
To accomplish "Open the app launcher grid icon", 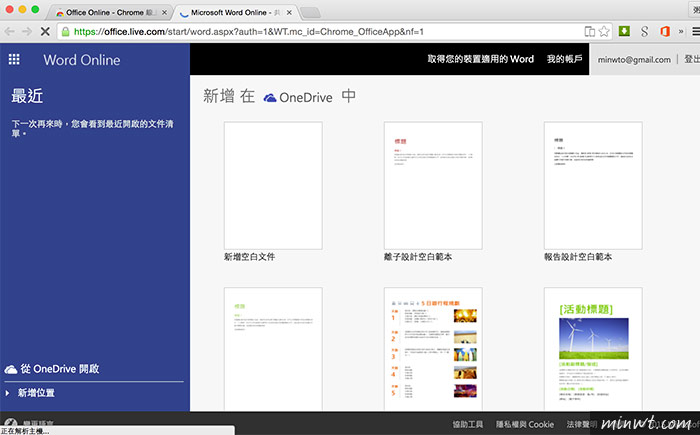I will [x=14, y=59].
